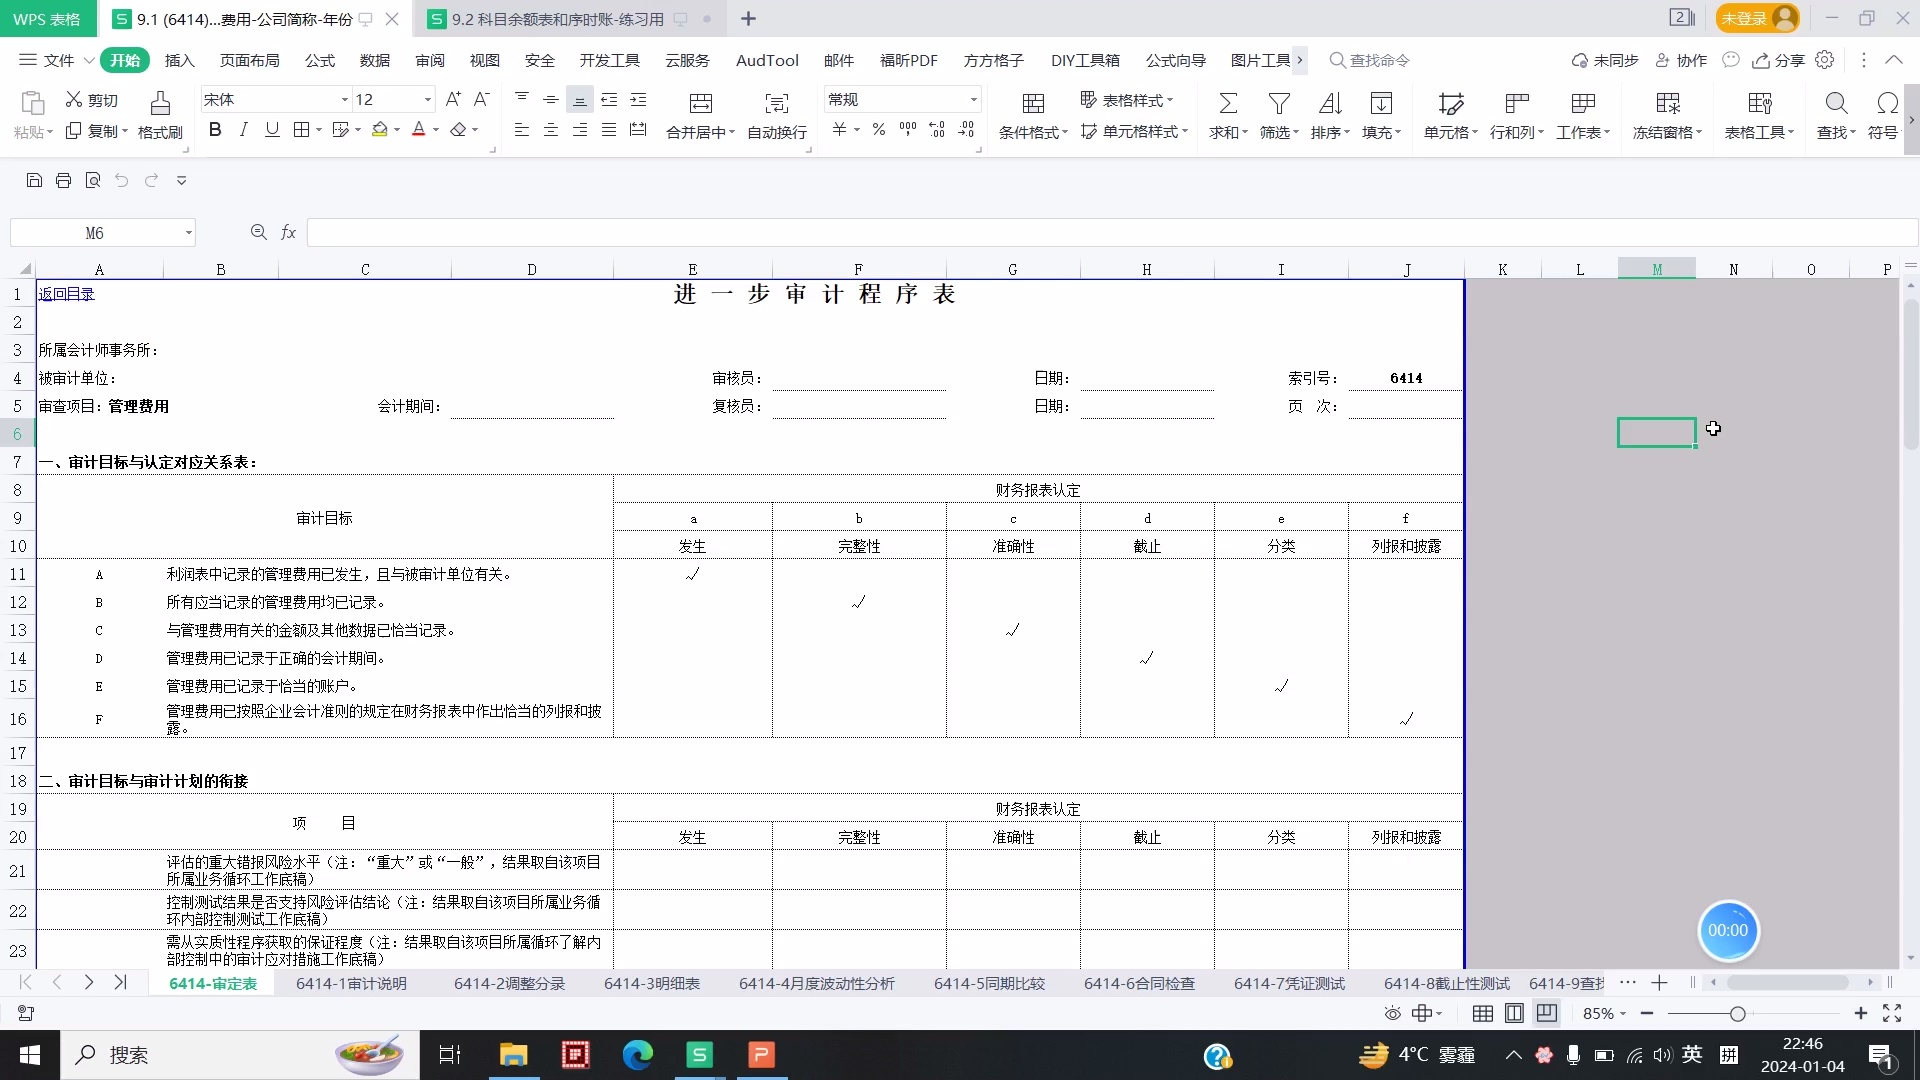The image size is (1920, 1080).
Task: Open Microsoft Edge from the taskbar
Action: (x=637, y=1054)
